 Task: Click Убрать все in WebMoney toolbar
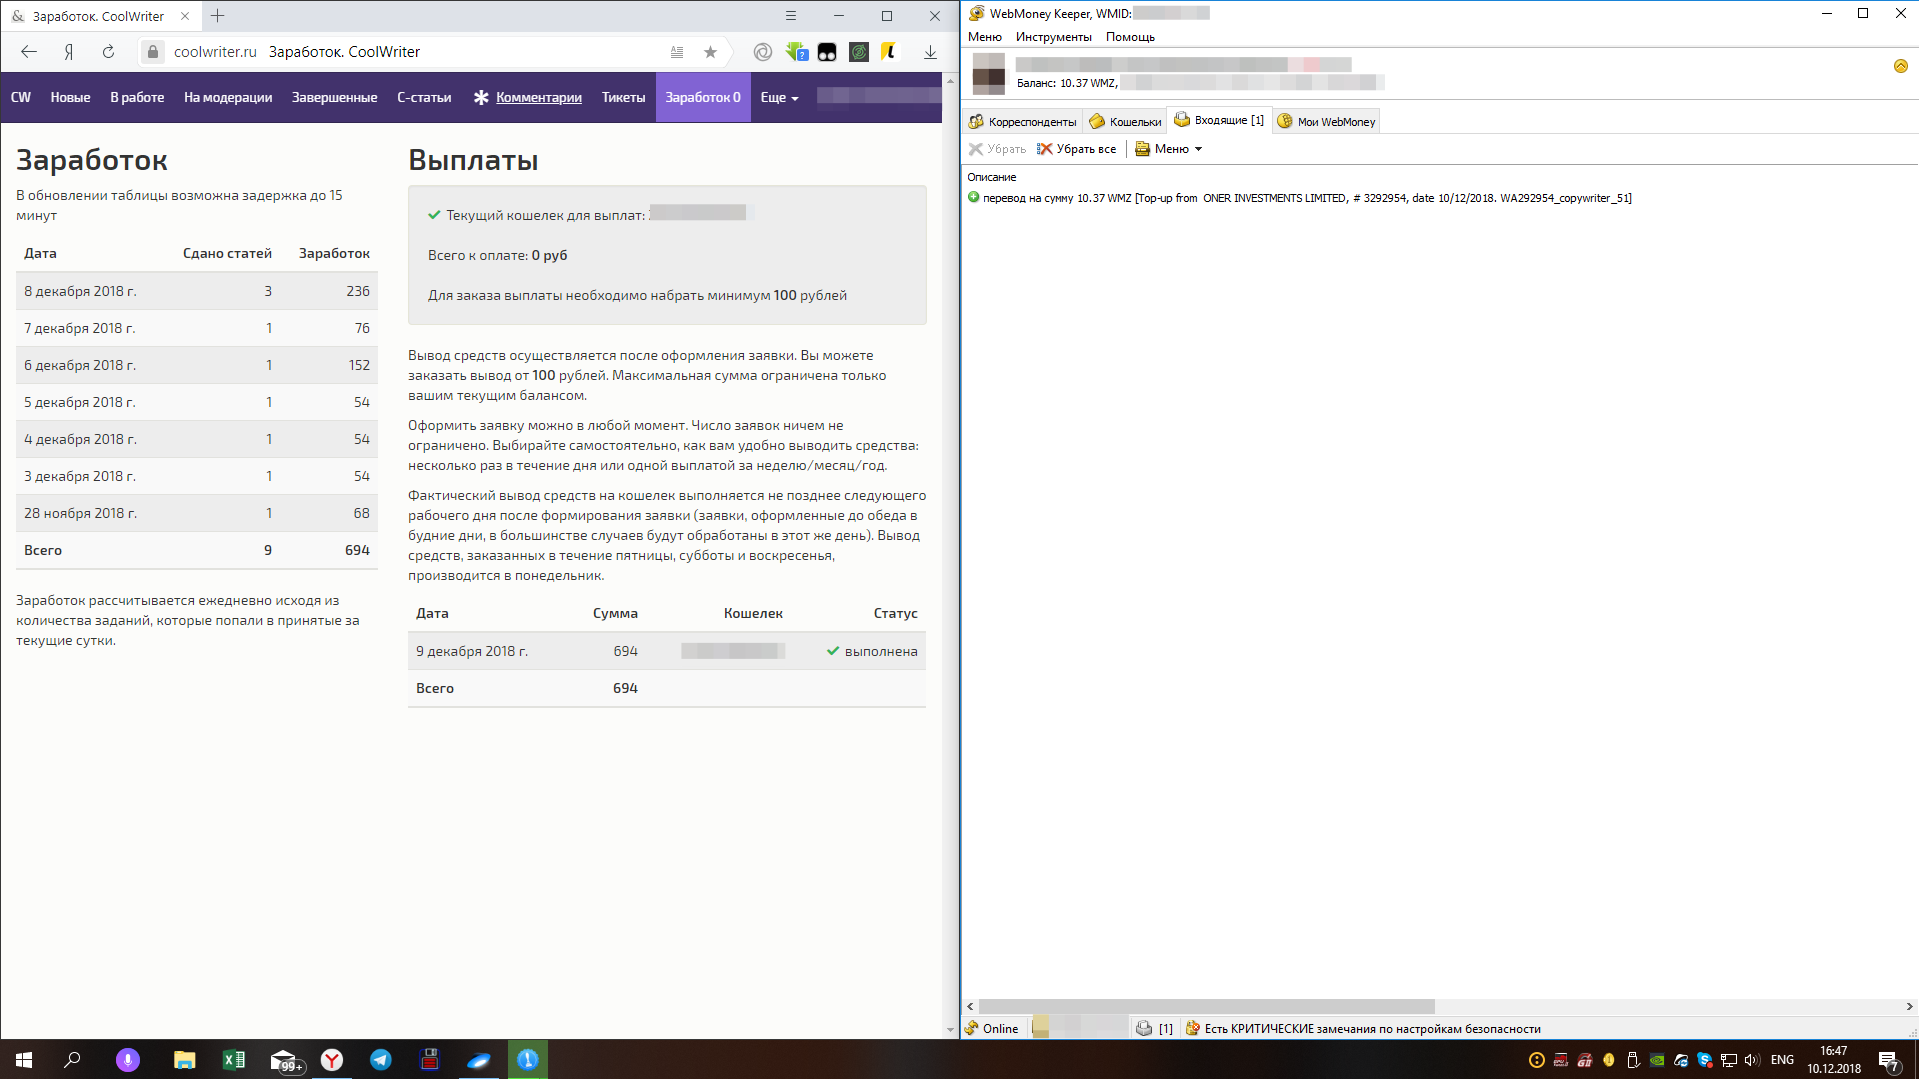pos(1077,149)
